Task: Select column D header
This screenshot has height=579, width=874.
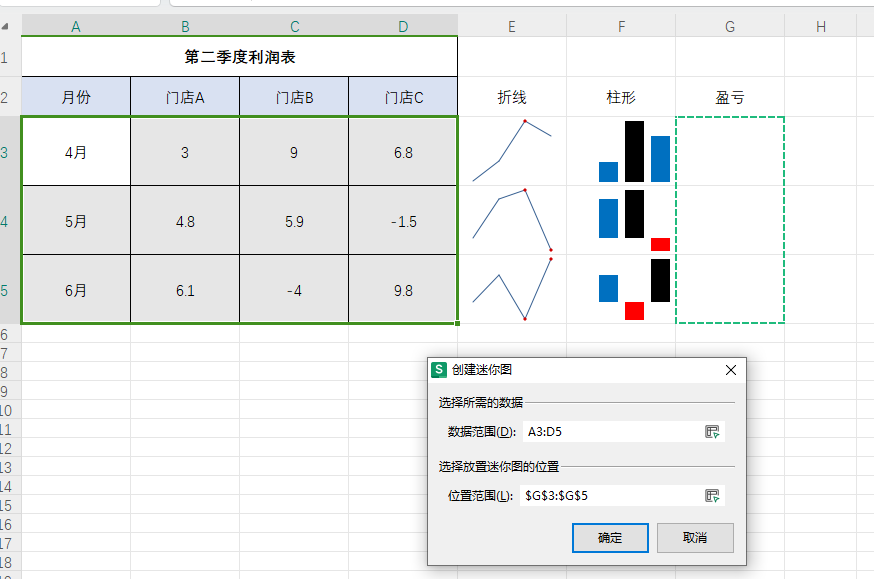Action: (403, 26)
